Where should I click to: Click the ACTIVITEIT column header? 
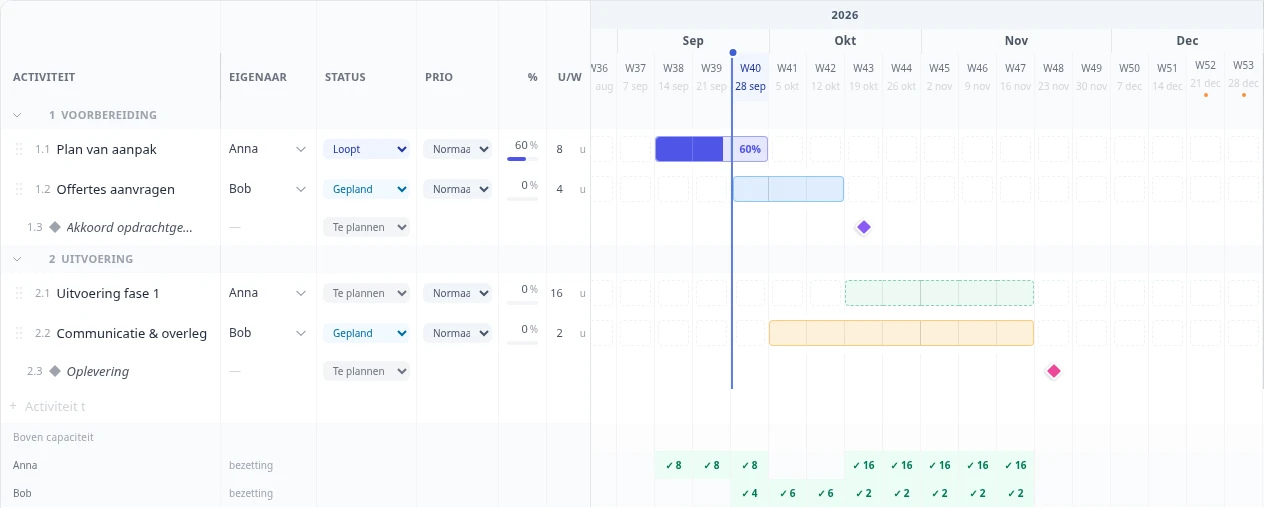coord(44,77)
